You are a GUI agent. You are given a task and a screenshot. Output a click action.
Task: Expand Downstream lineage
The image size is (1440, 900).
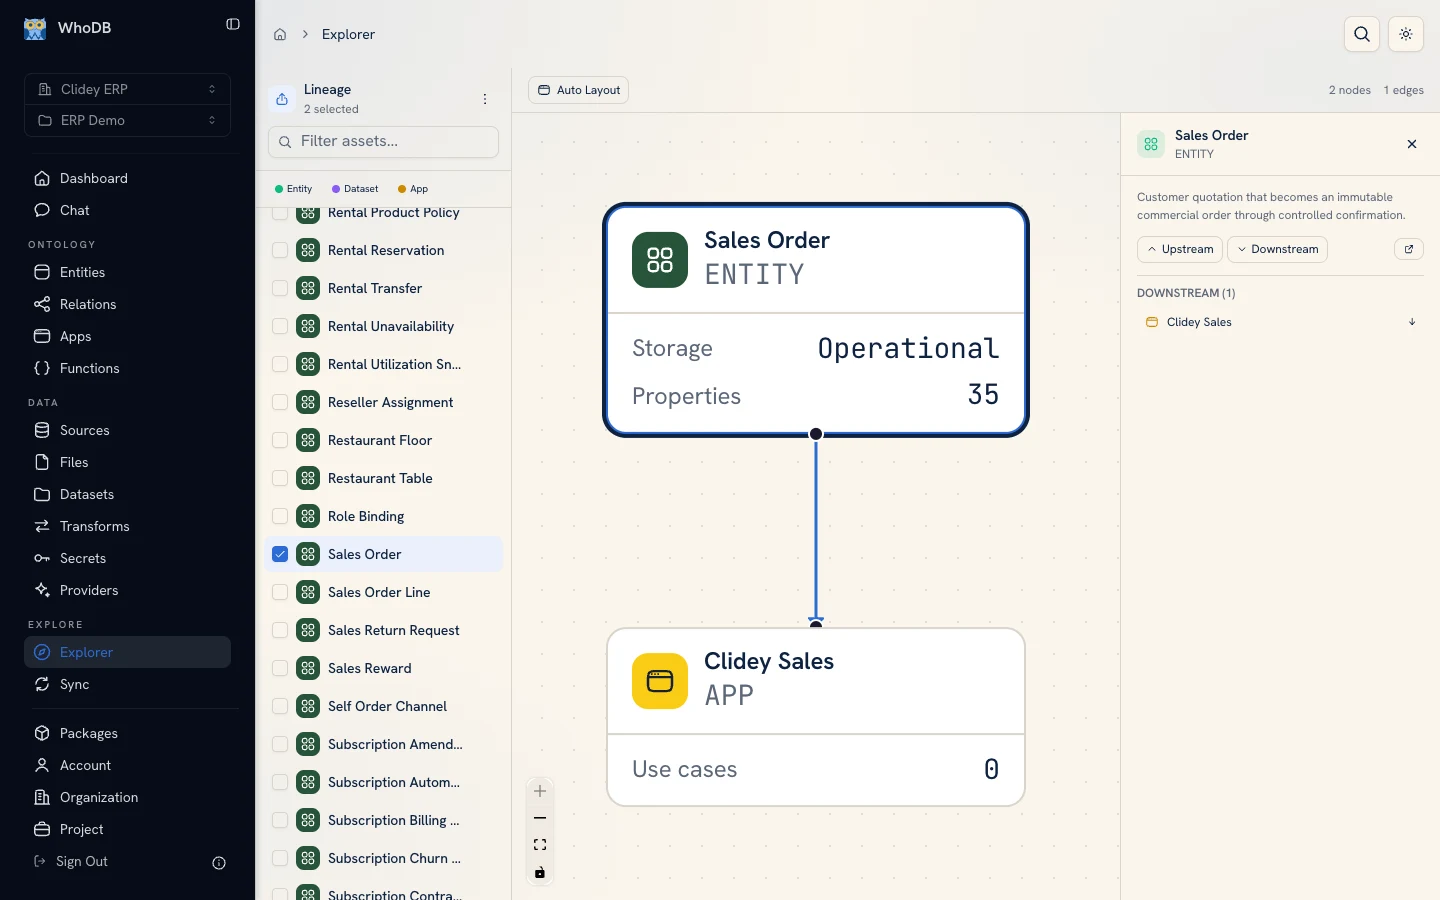(1277, 249)
